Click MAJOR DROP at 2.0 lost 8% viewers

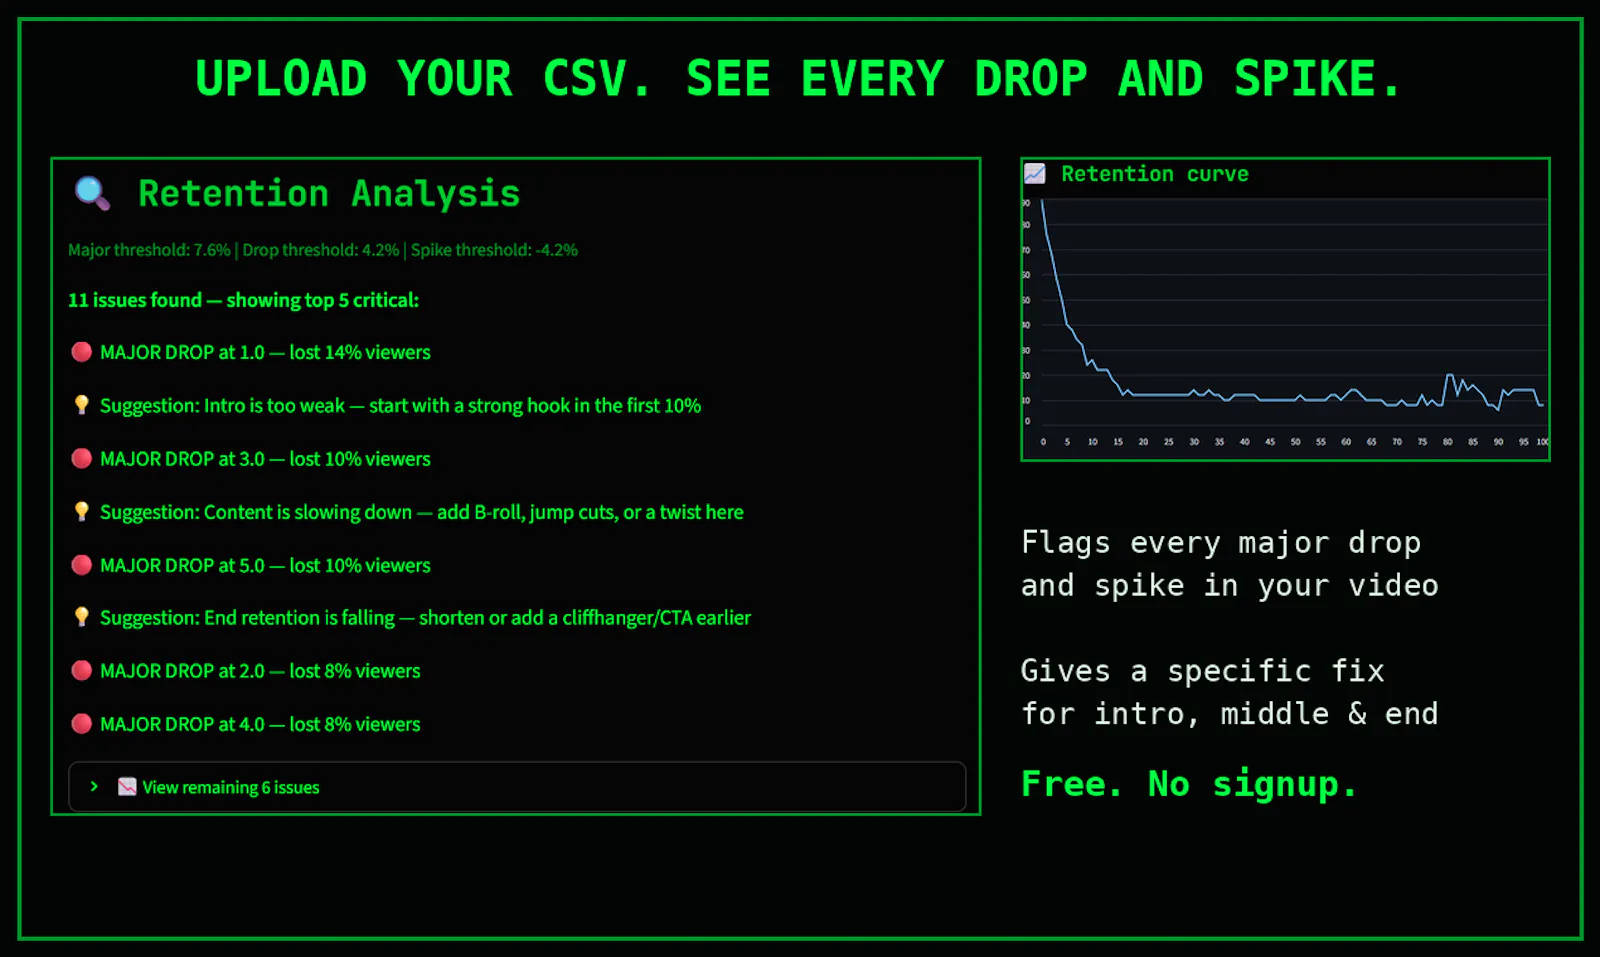click(x=260, y=671)
